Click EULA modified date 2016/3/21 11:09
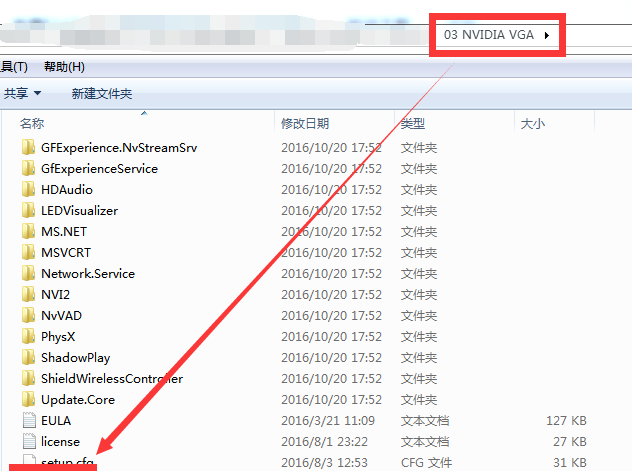Screen dimensions: 632x471 point(328,421)
